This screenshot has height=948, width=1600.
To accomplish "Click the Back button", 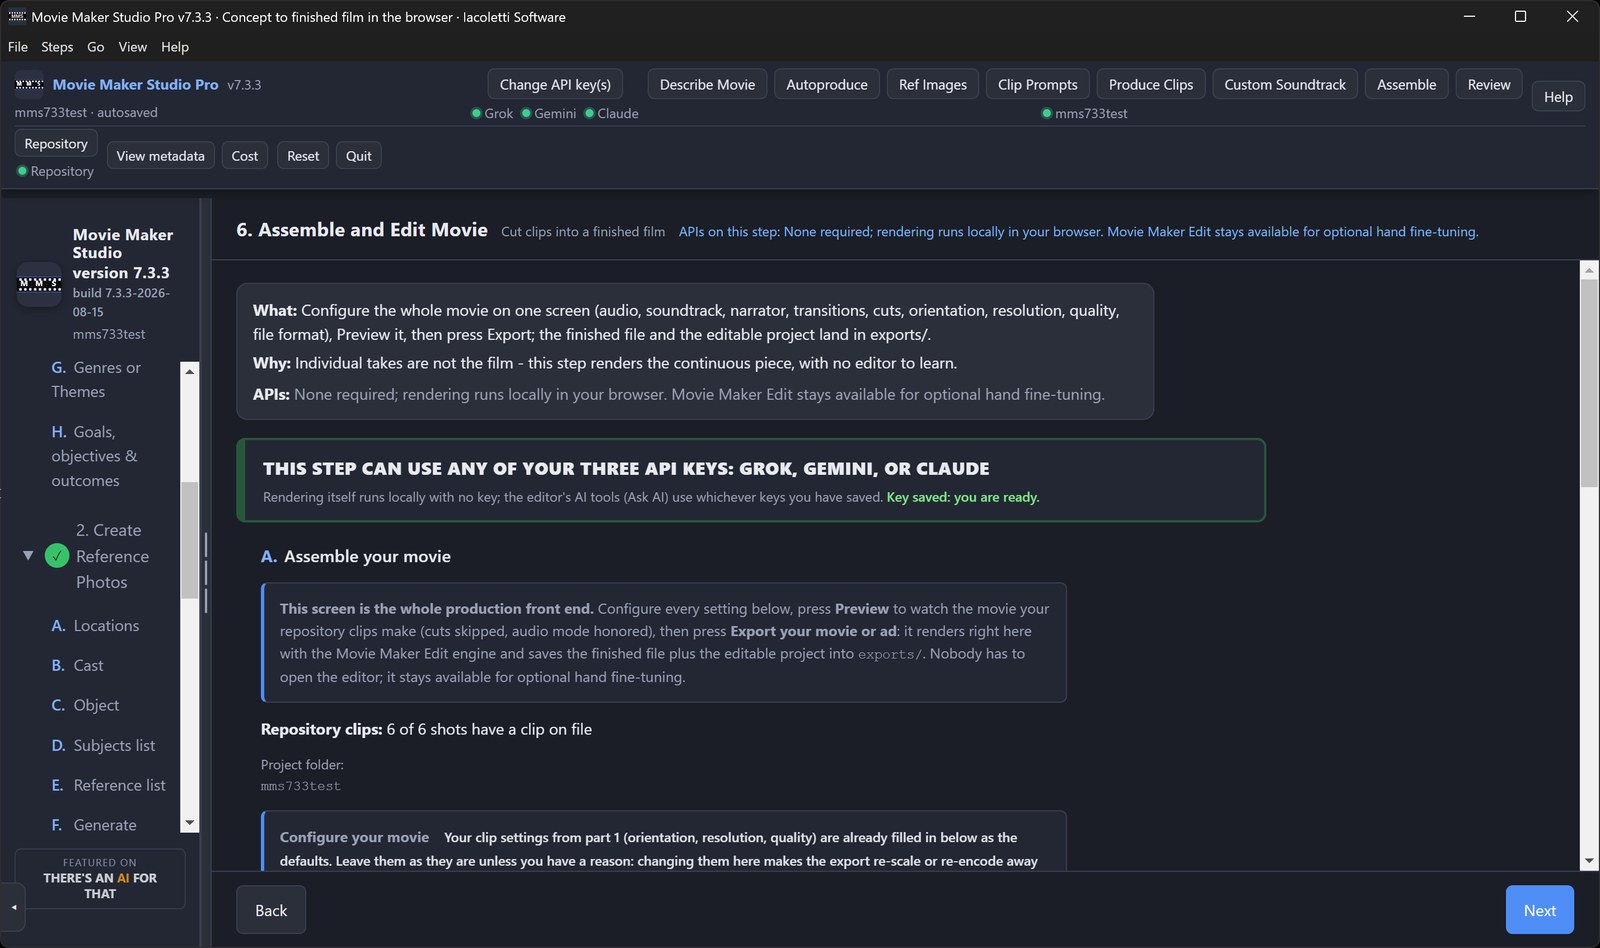I will 271,910.
